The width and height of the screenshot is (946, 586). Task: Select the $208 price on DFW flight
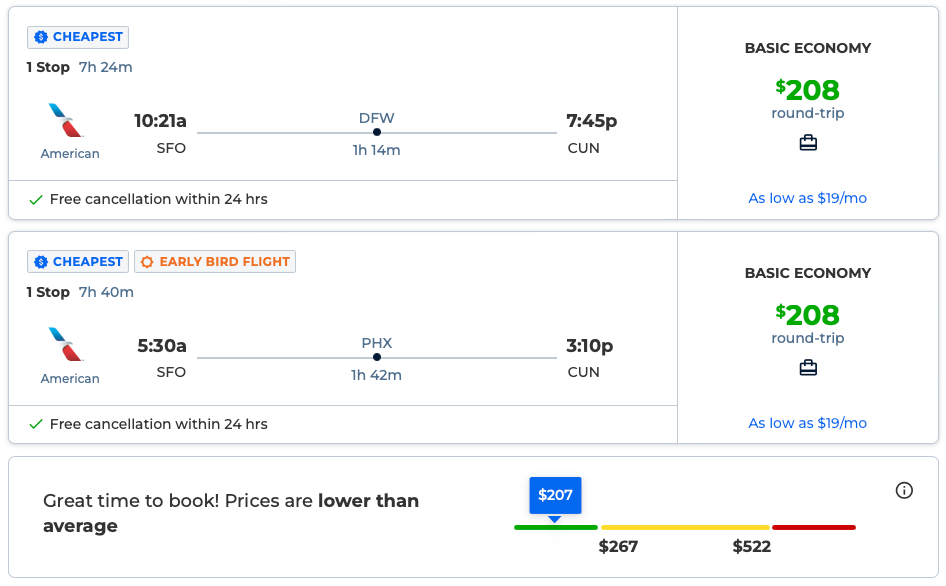click(807, 90)
